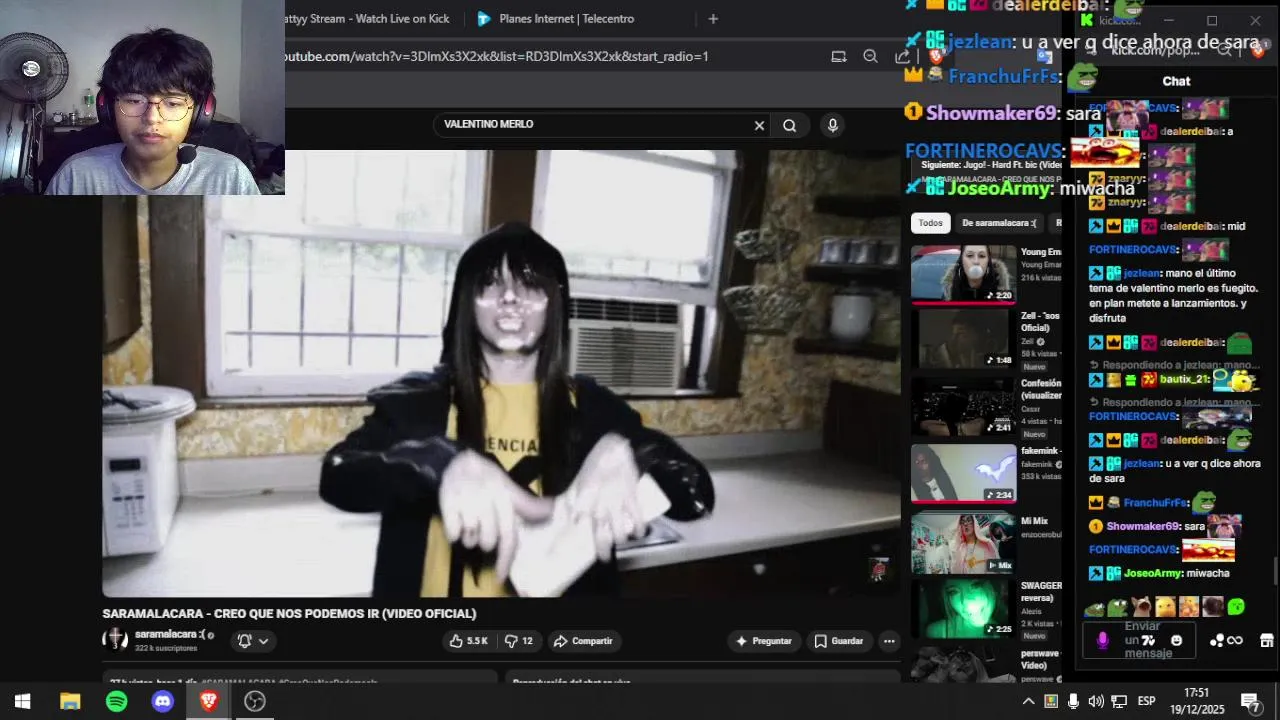1280x720 pixels.
Task: Like the video with 5.5 K likes
Action: coord(468,641)
